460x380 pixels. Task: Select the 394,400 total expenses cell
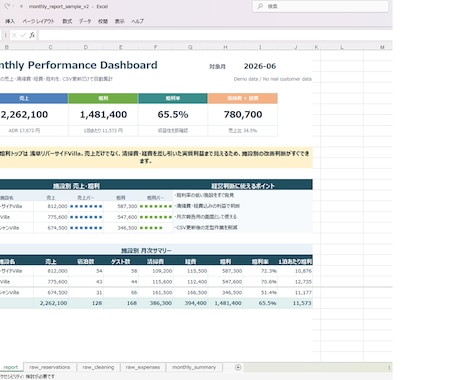click(191, 303)
